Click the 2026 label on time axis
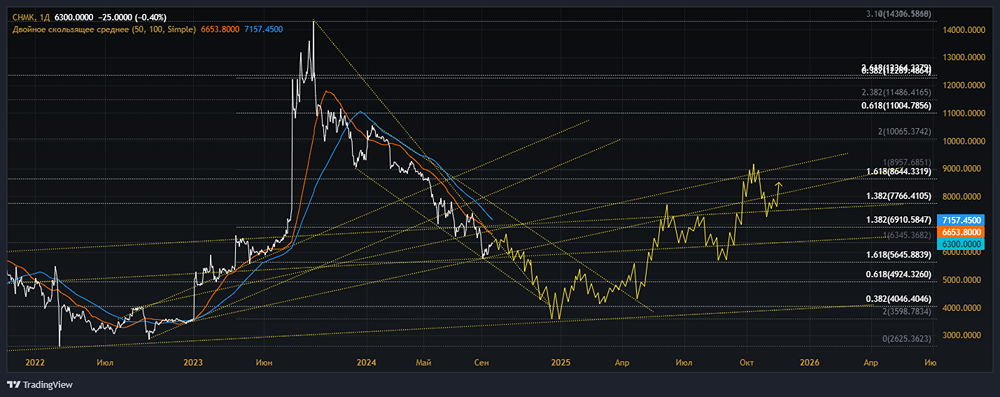 [x=809, y=362]
